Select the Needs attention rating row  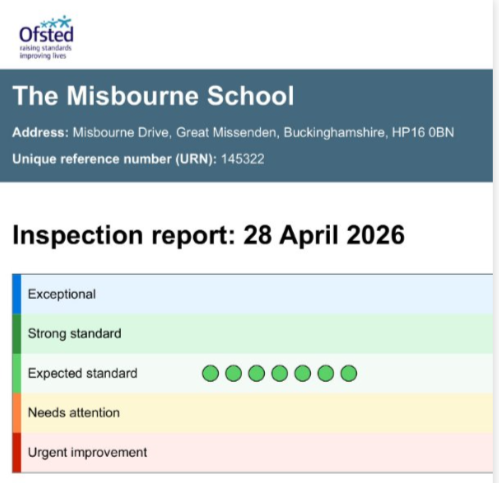(252, 413)
